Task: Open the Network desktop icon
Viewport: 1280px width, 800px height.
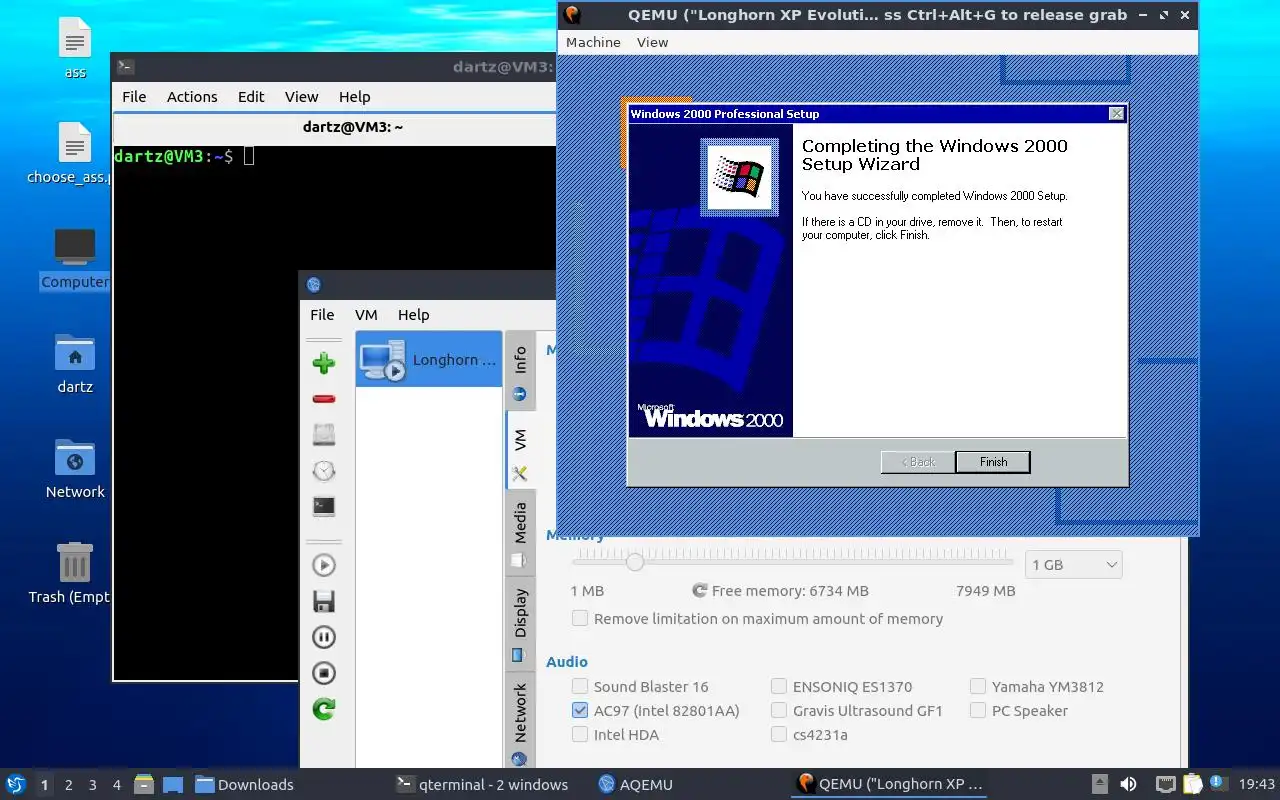Action: pos(75,468)
